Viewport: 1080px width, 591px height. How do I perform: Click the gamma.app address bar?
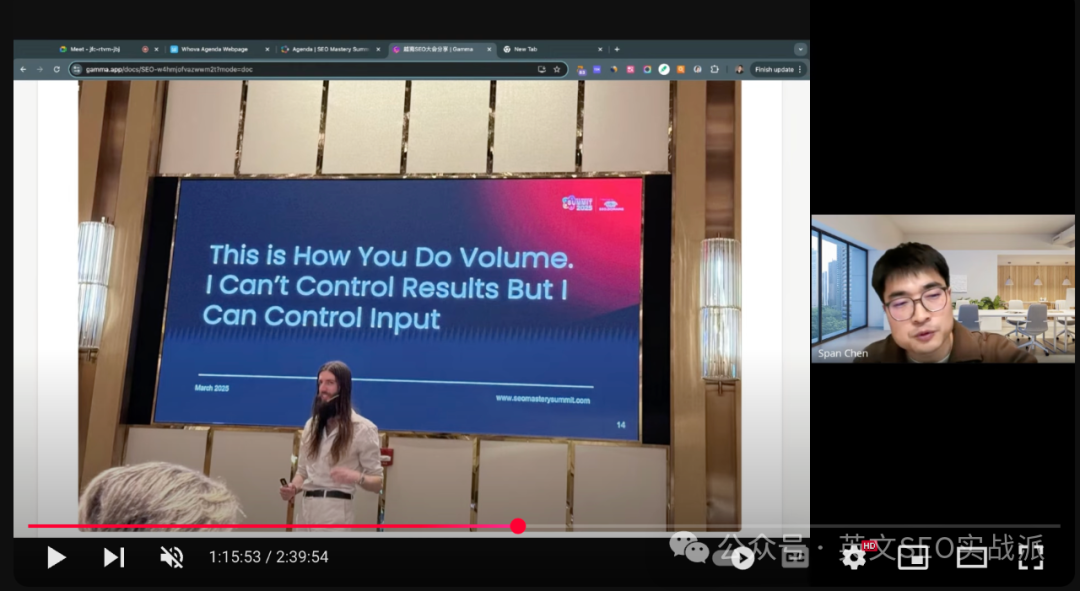pos(318,70)
